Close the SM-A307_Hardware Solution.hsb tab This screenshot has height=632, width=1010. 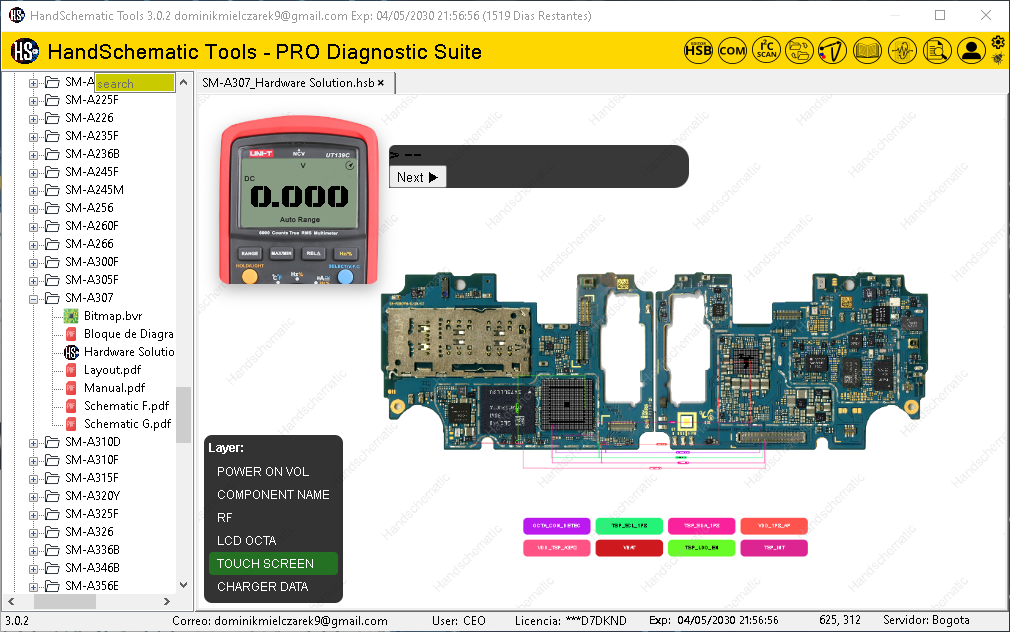pos(381,82)
